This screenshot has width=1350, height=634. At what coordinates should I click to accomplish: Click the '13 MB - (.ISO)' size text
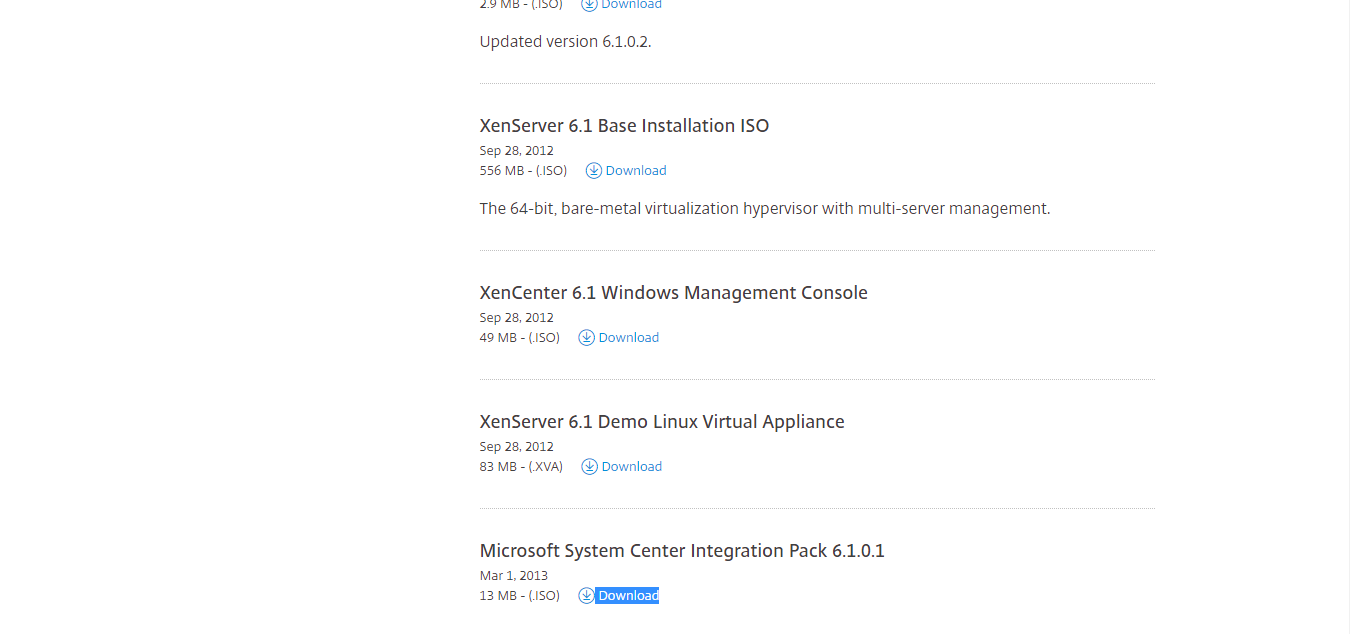tap(520, 595)
